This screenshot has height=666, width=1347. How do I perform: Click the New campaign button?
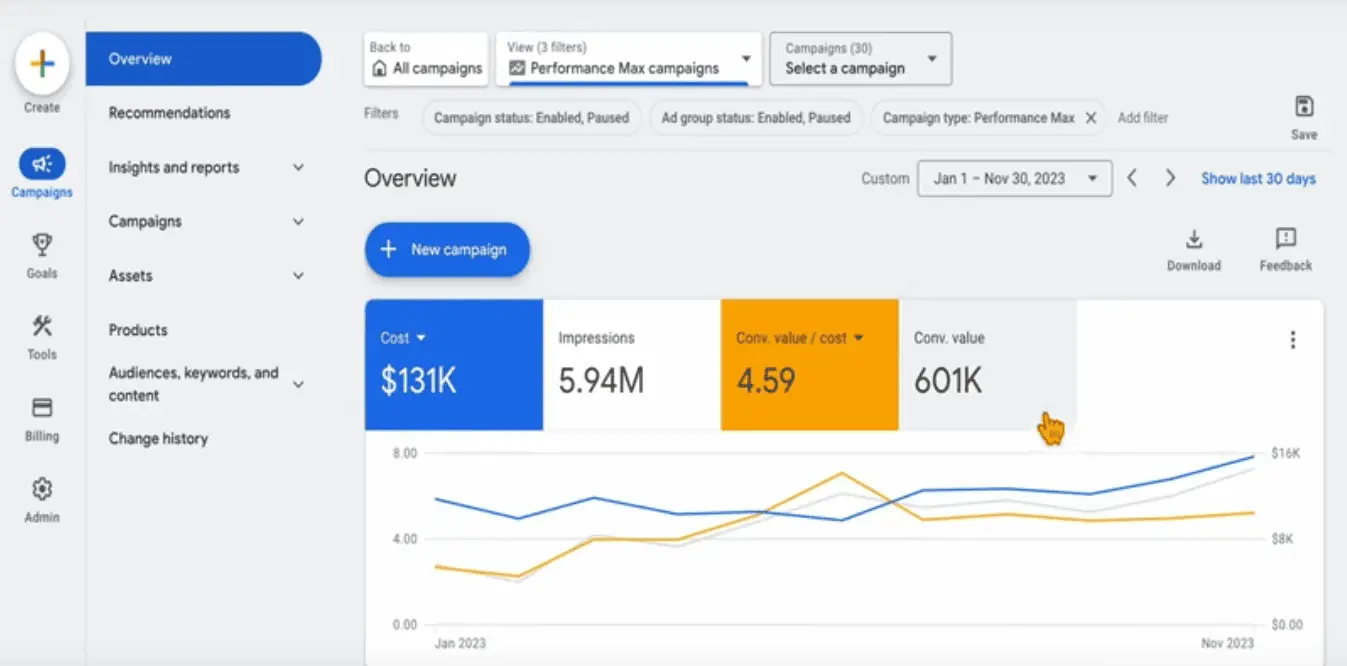coord(447,250)
